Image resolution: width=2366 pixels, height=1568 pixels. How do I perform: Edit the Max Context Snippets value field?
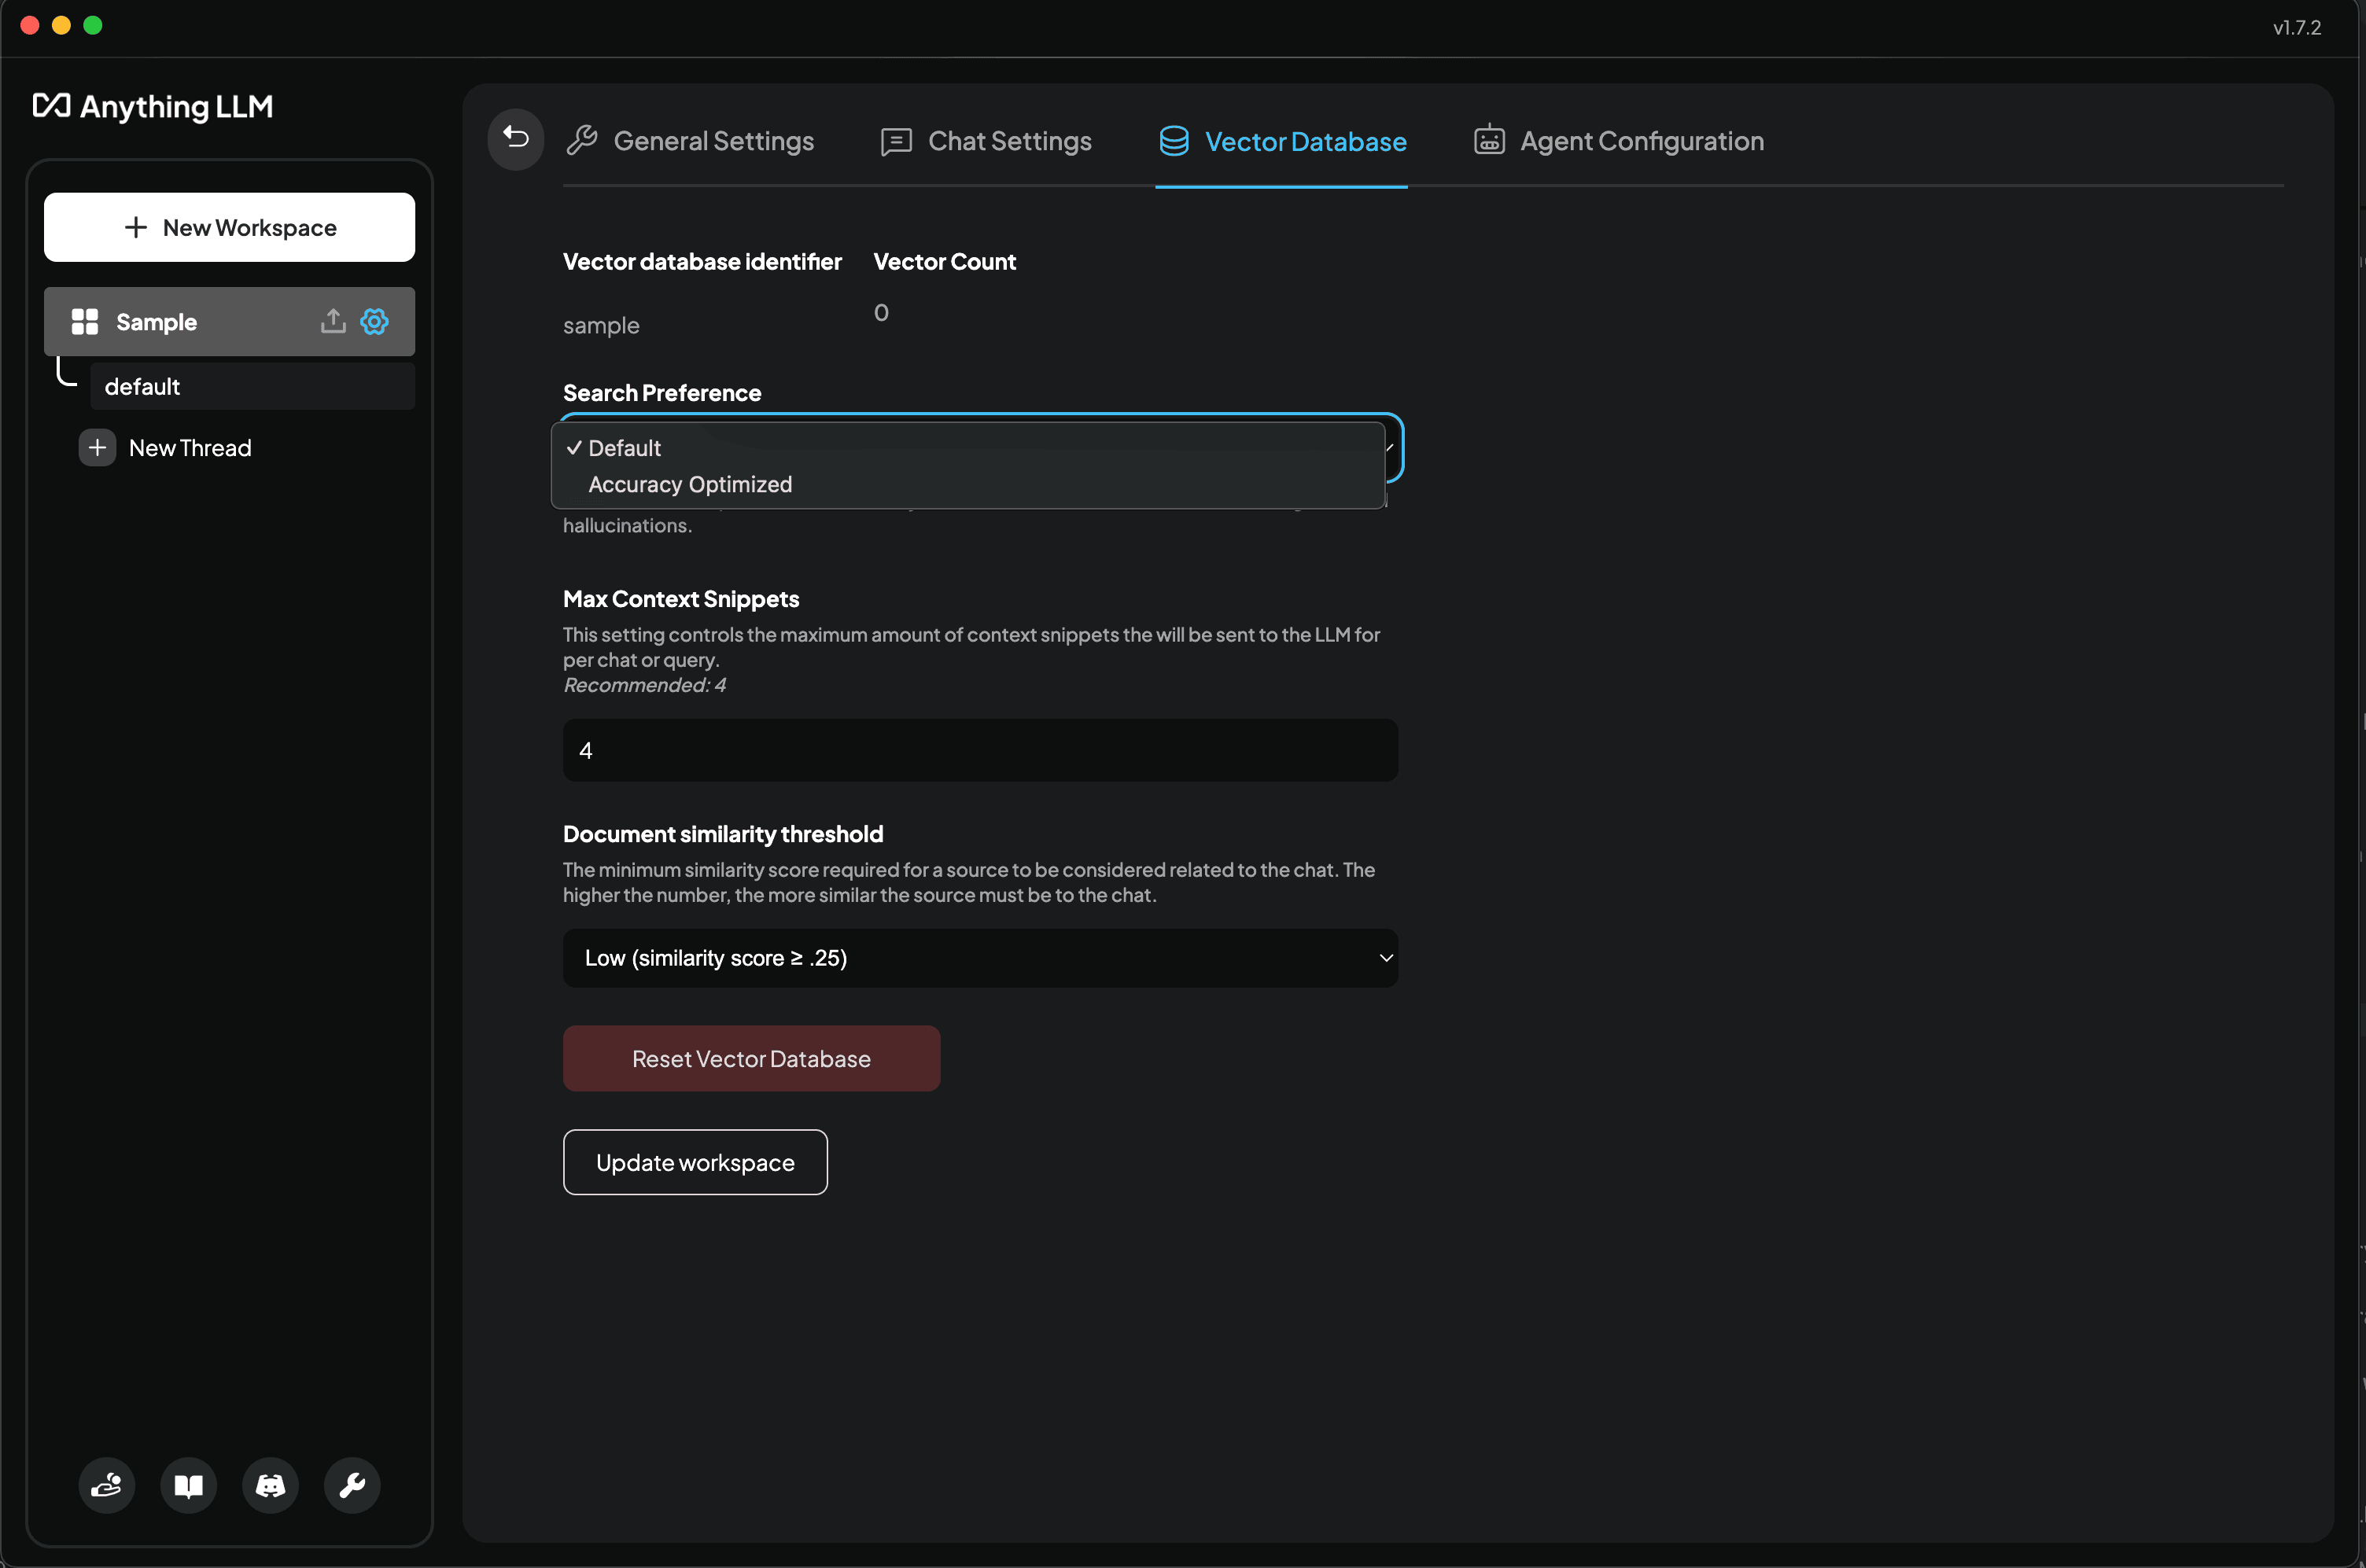tap(980, 749)
